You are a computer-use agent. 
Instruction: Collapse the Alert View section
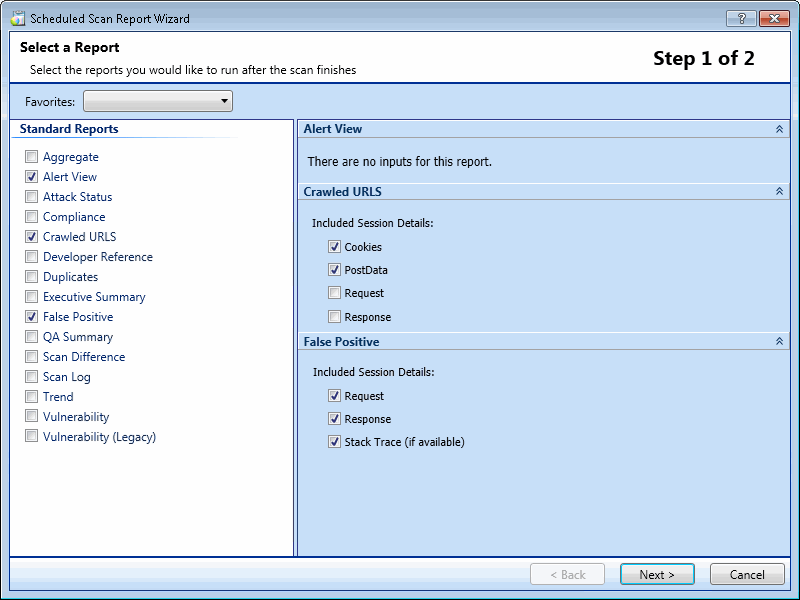point(780,129)
